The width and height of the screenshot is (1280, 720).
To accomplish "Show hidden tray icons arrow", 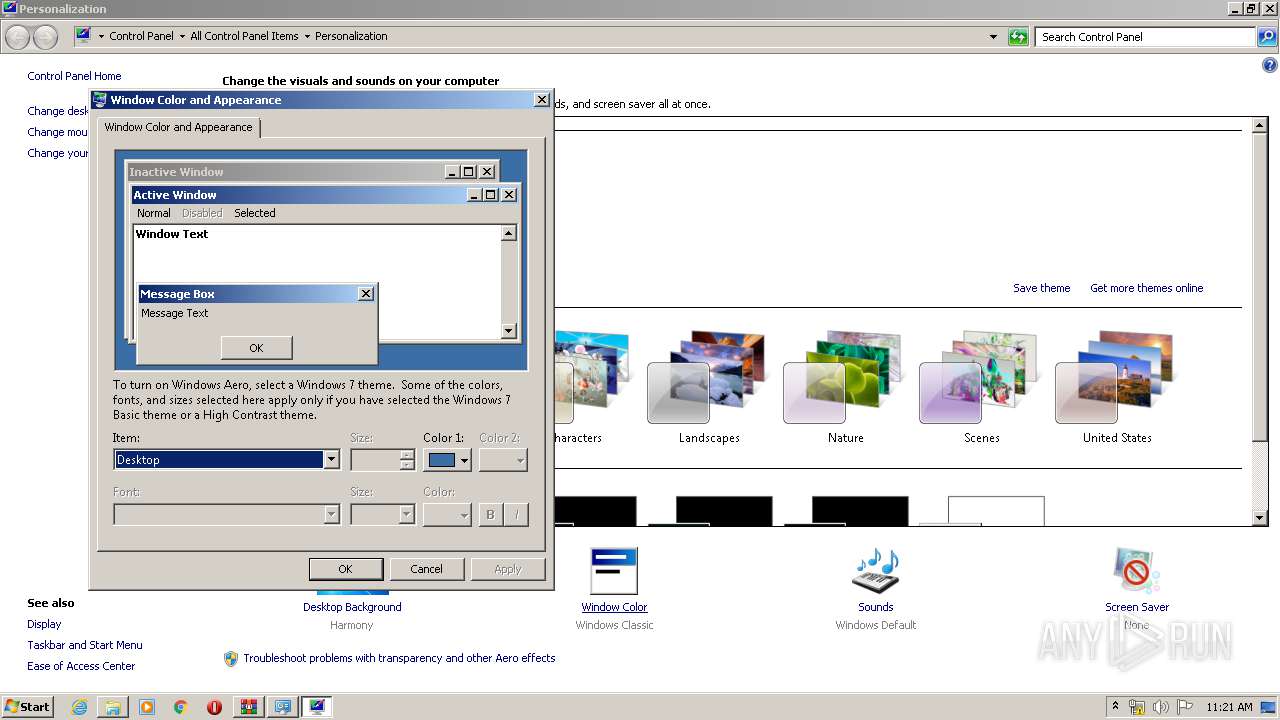I will coord(1116,707).
